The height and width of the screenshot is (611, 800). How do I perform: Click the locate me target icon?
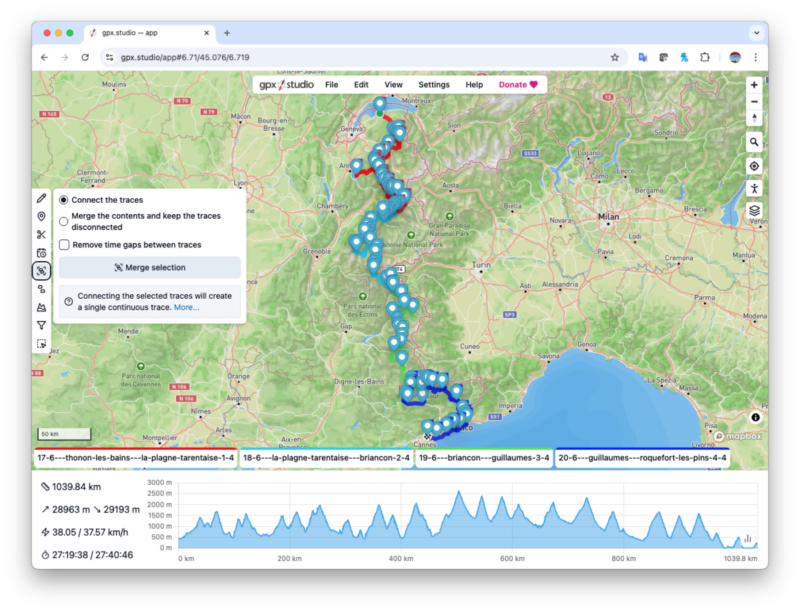(754, 166)
